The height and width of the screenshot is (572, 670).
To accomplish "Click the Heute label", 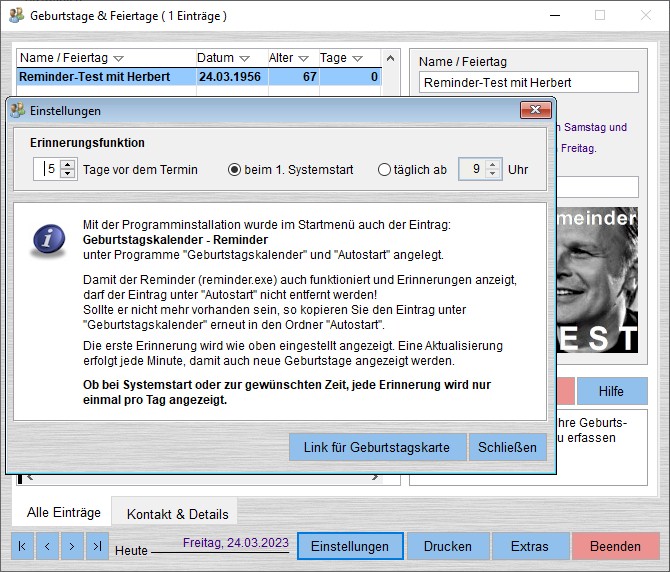I will tap(131, 551).
